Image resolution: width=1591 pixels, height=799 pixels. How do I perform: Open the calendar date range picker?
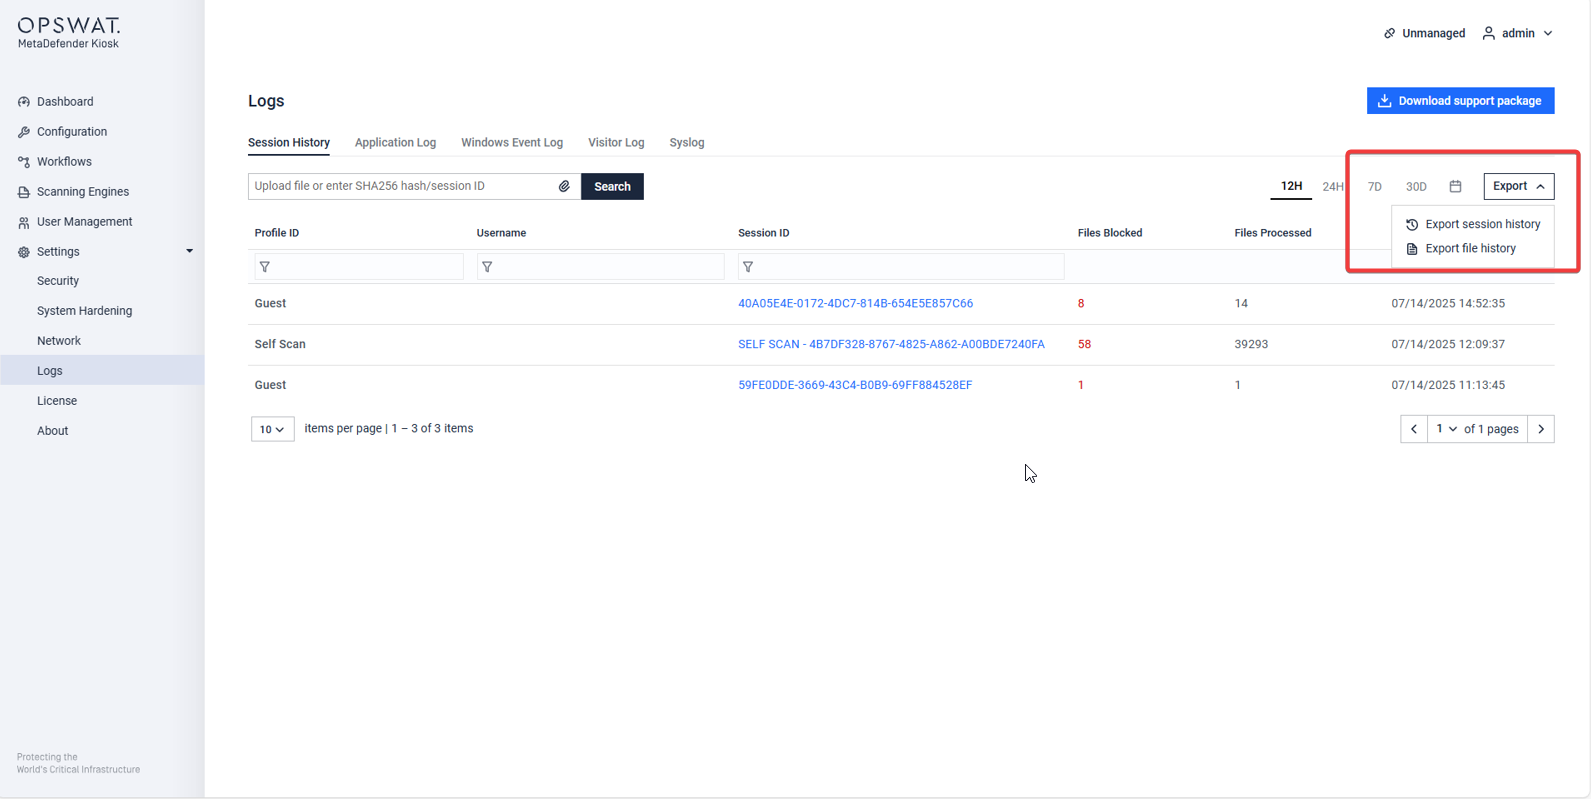(x=1455, y=186)
